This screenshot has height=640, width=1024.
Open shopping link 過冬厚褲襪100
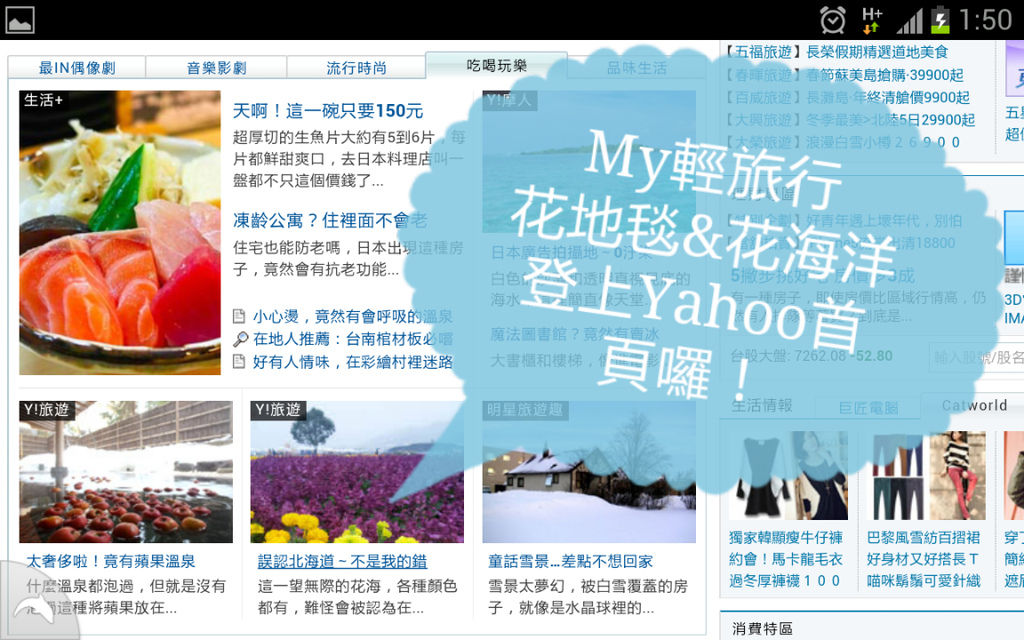784,581
